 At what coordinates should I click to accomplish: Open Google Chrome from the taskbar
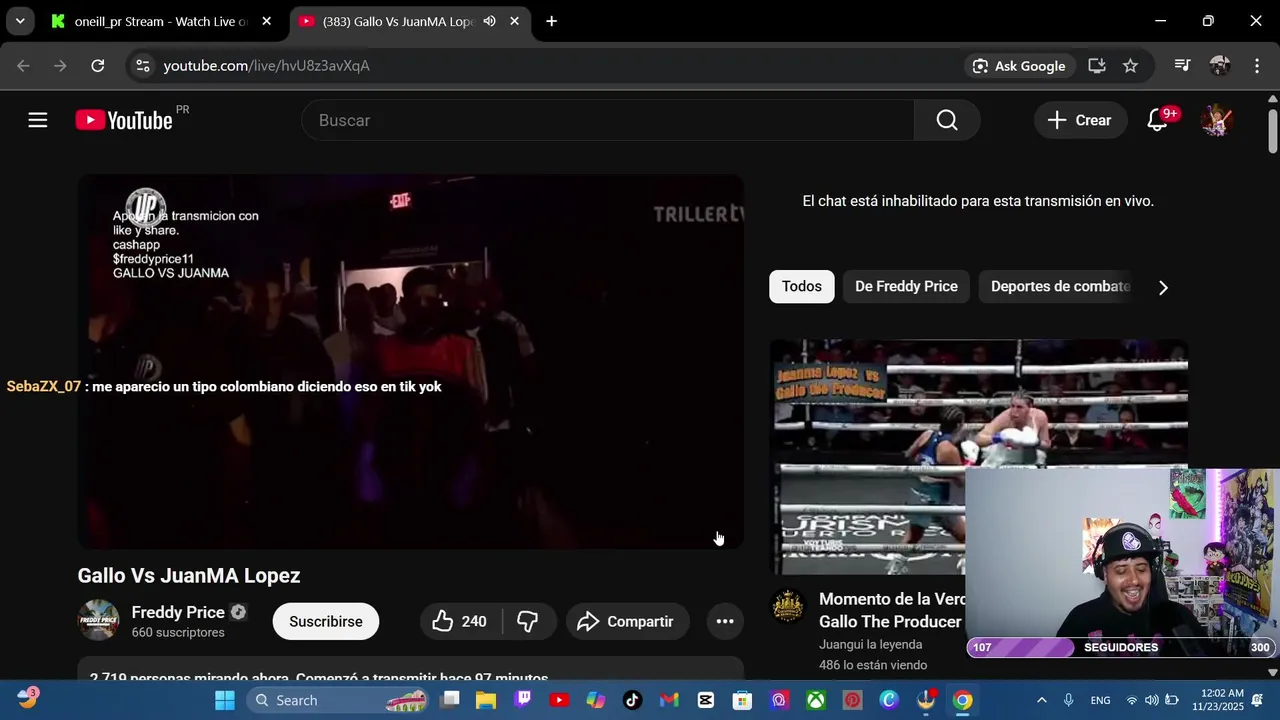(x=962, y=700)
